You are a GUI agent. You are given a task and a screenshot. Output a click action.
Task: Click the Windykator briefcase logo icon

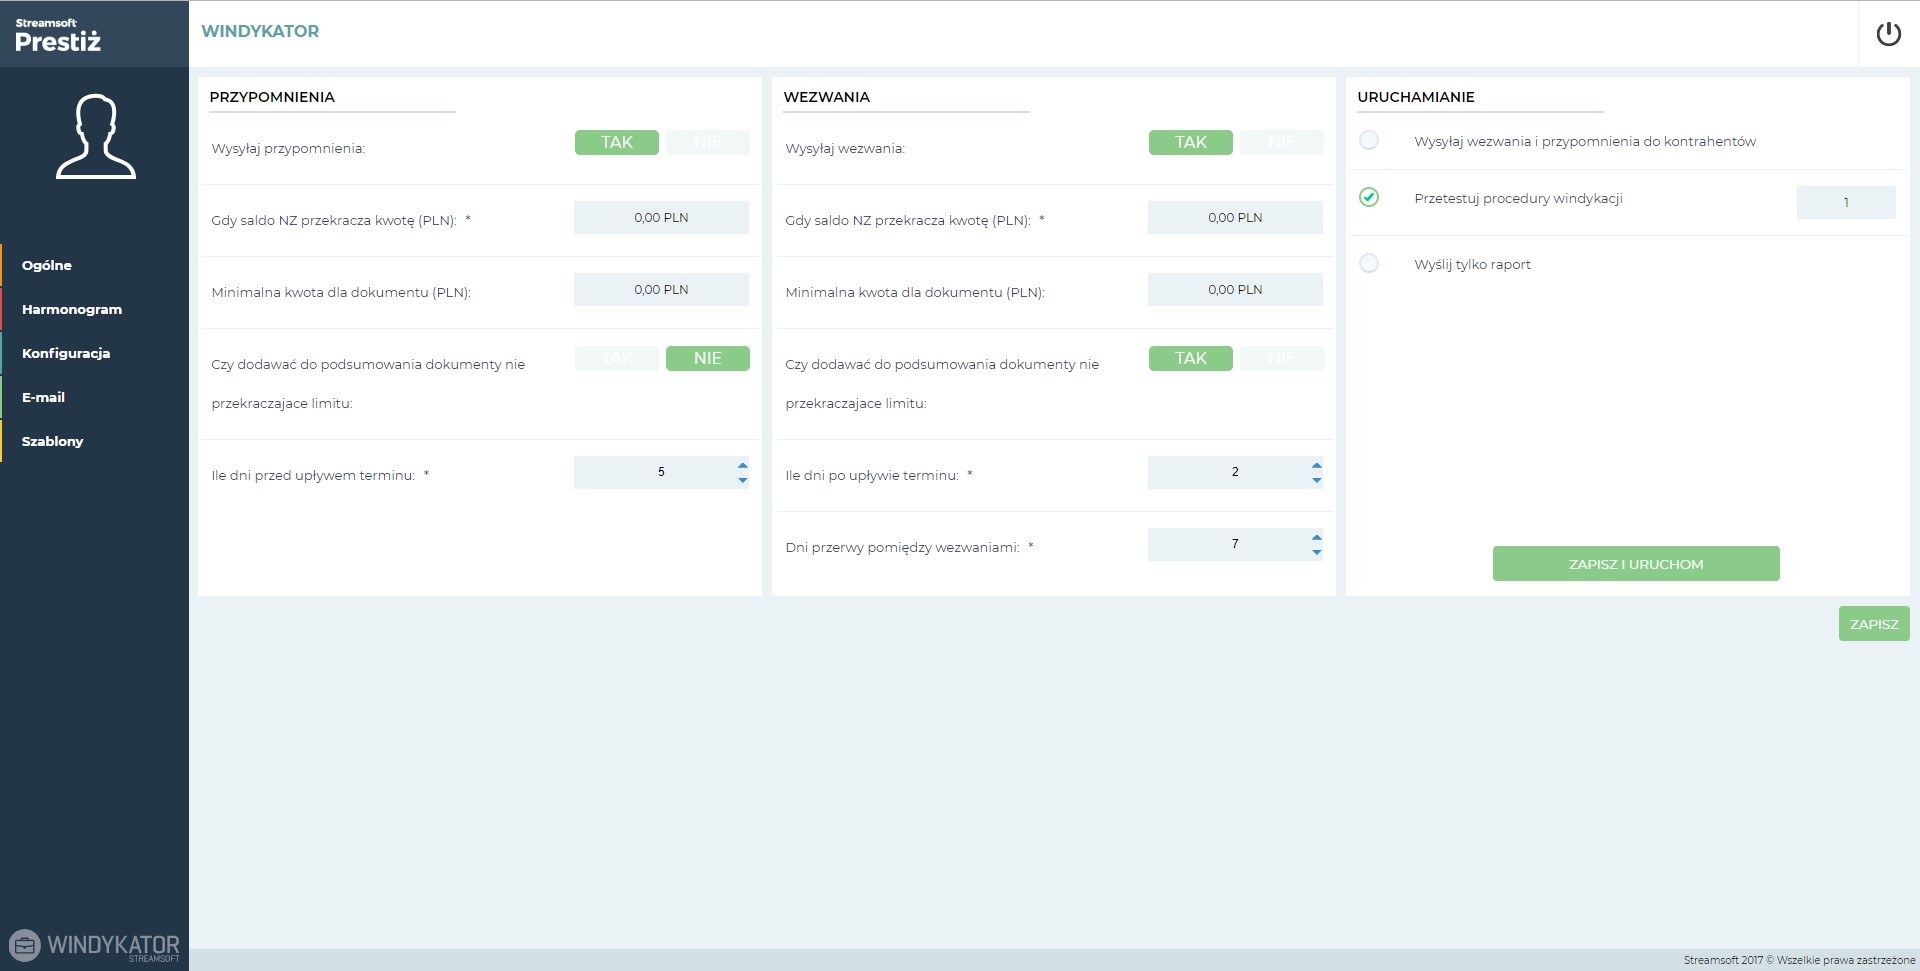click(x=25, y=945)
